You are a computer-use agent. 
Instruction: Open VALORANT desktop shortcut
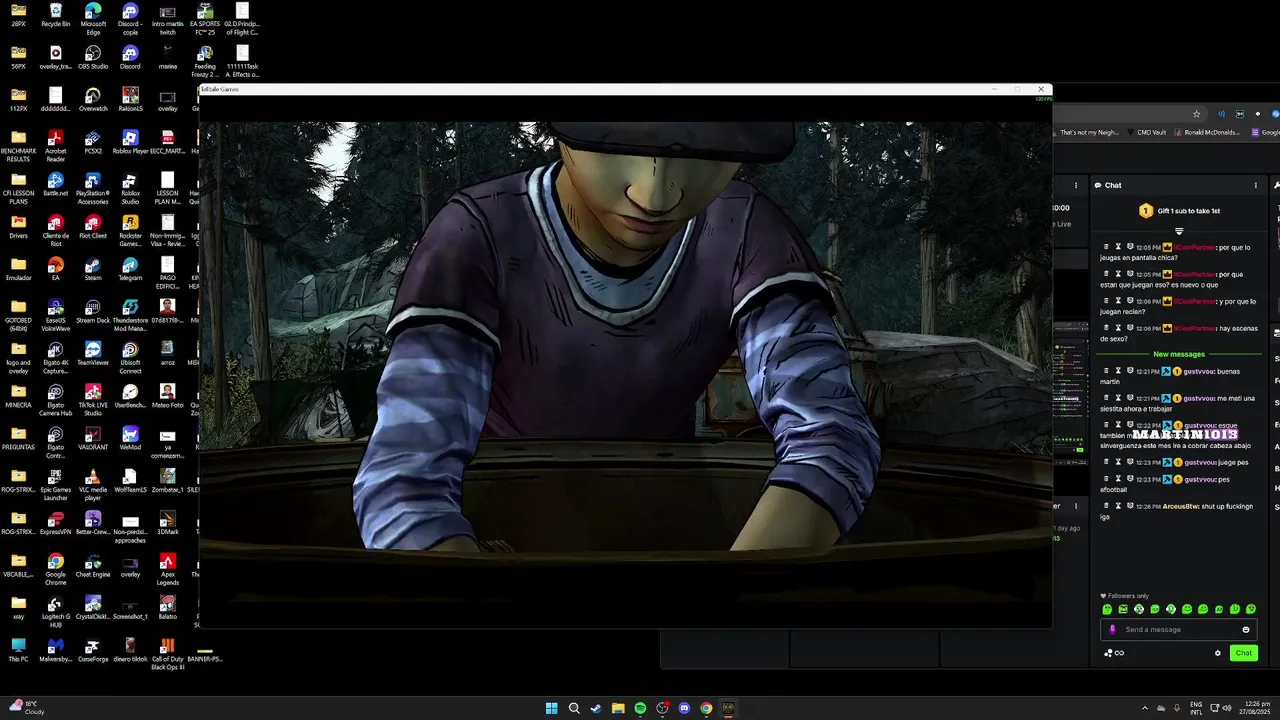pos(93,436)
